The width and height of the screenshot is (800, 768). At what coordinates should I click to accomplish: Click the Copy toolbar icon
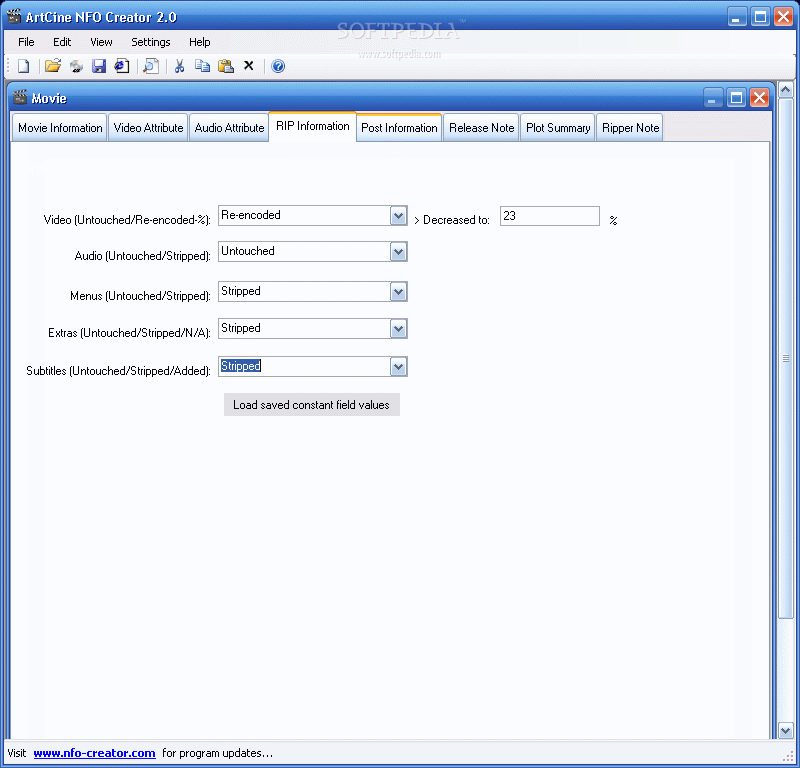tap(203, 66)
